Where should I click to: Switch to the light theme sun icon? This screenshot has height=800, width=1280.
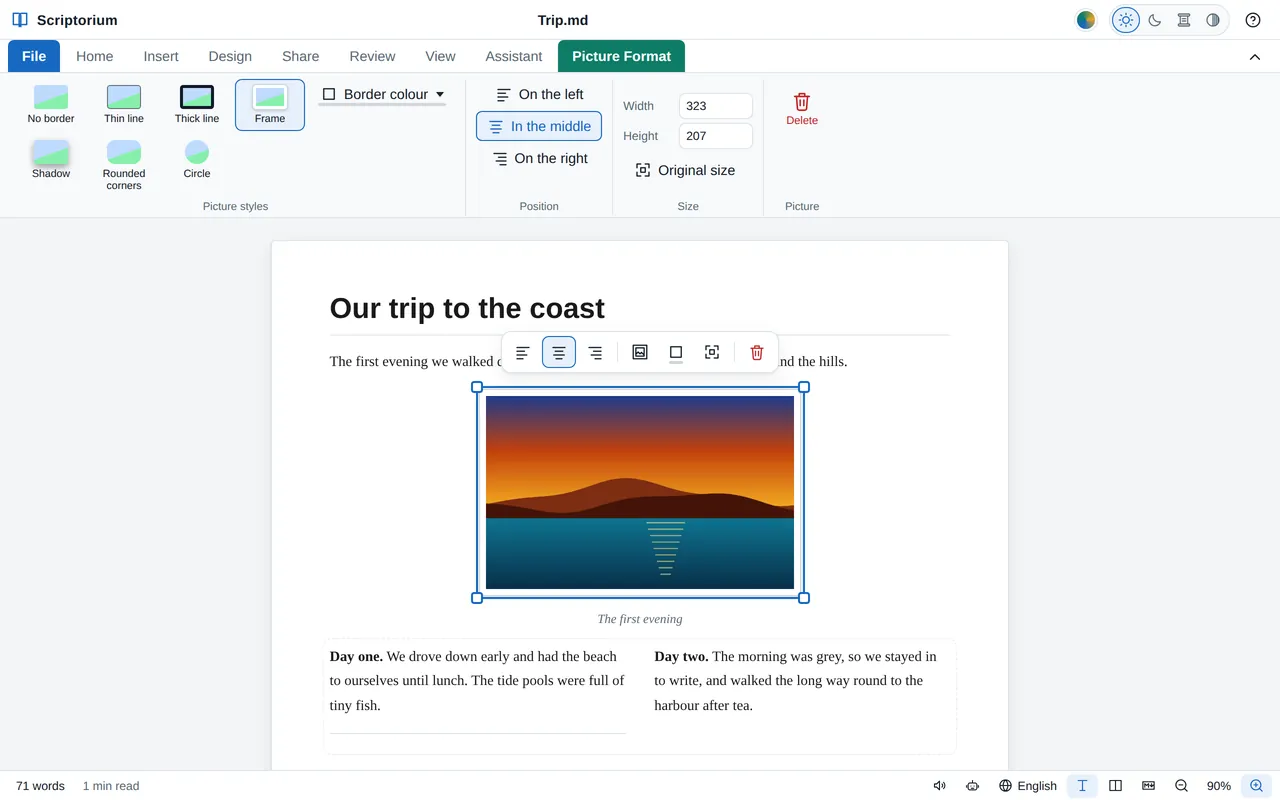[1126, 20]
